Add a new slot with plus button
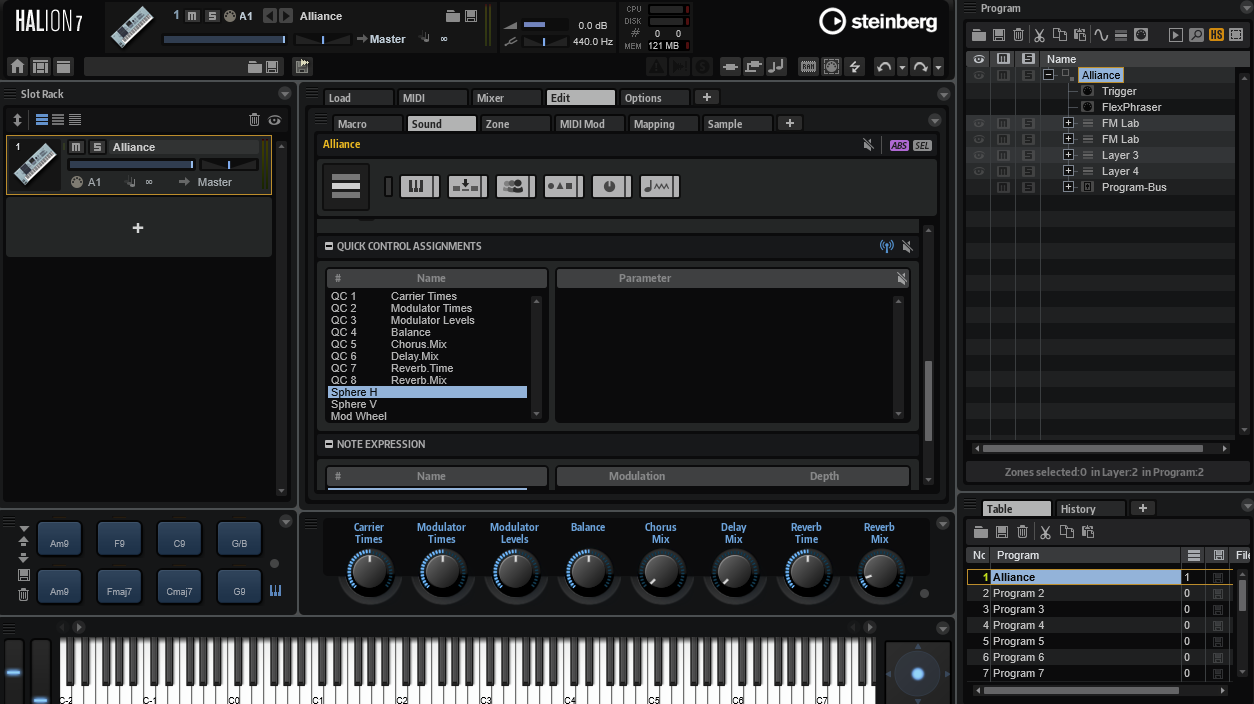 [x=138, y=228]
